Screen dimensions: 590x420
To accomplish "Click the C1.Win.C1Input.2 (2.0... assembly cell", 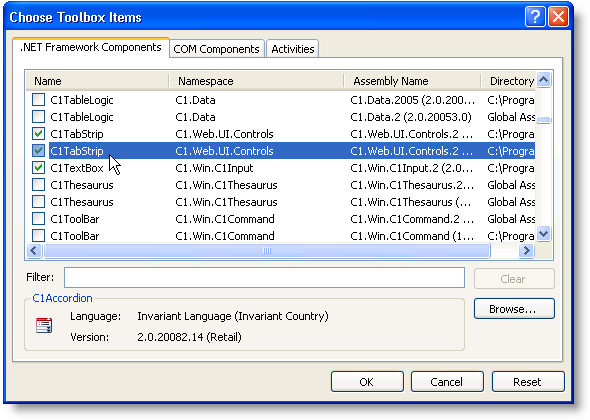I will [412, 168].
